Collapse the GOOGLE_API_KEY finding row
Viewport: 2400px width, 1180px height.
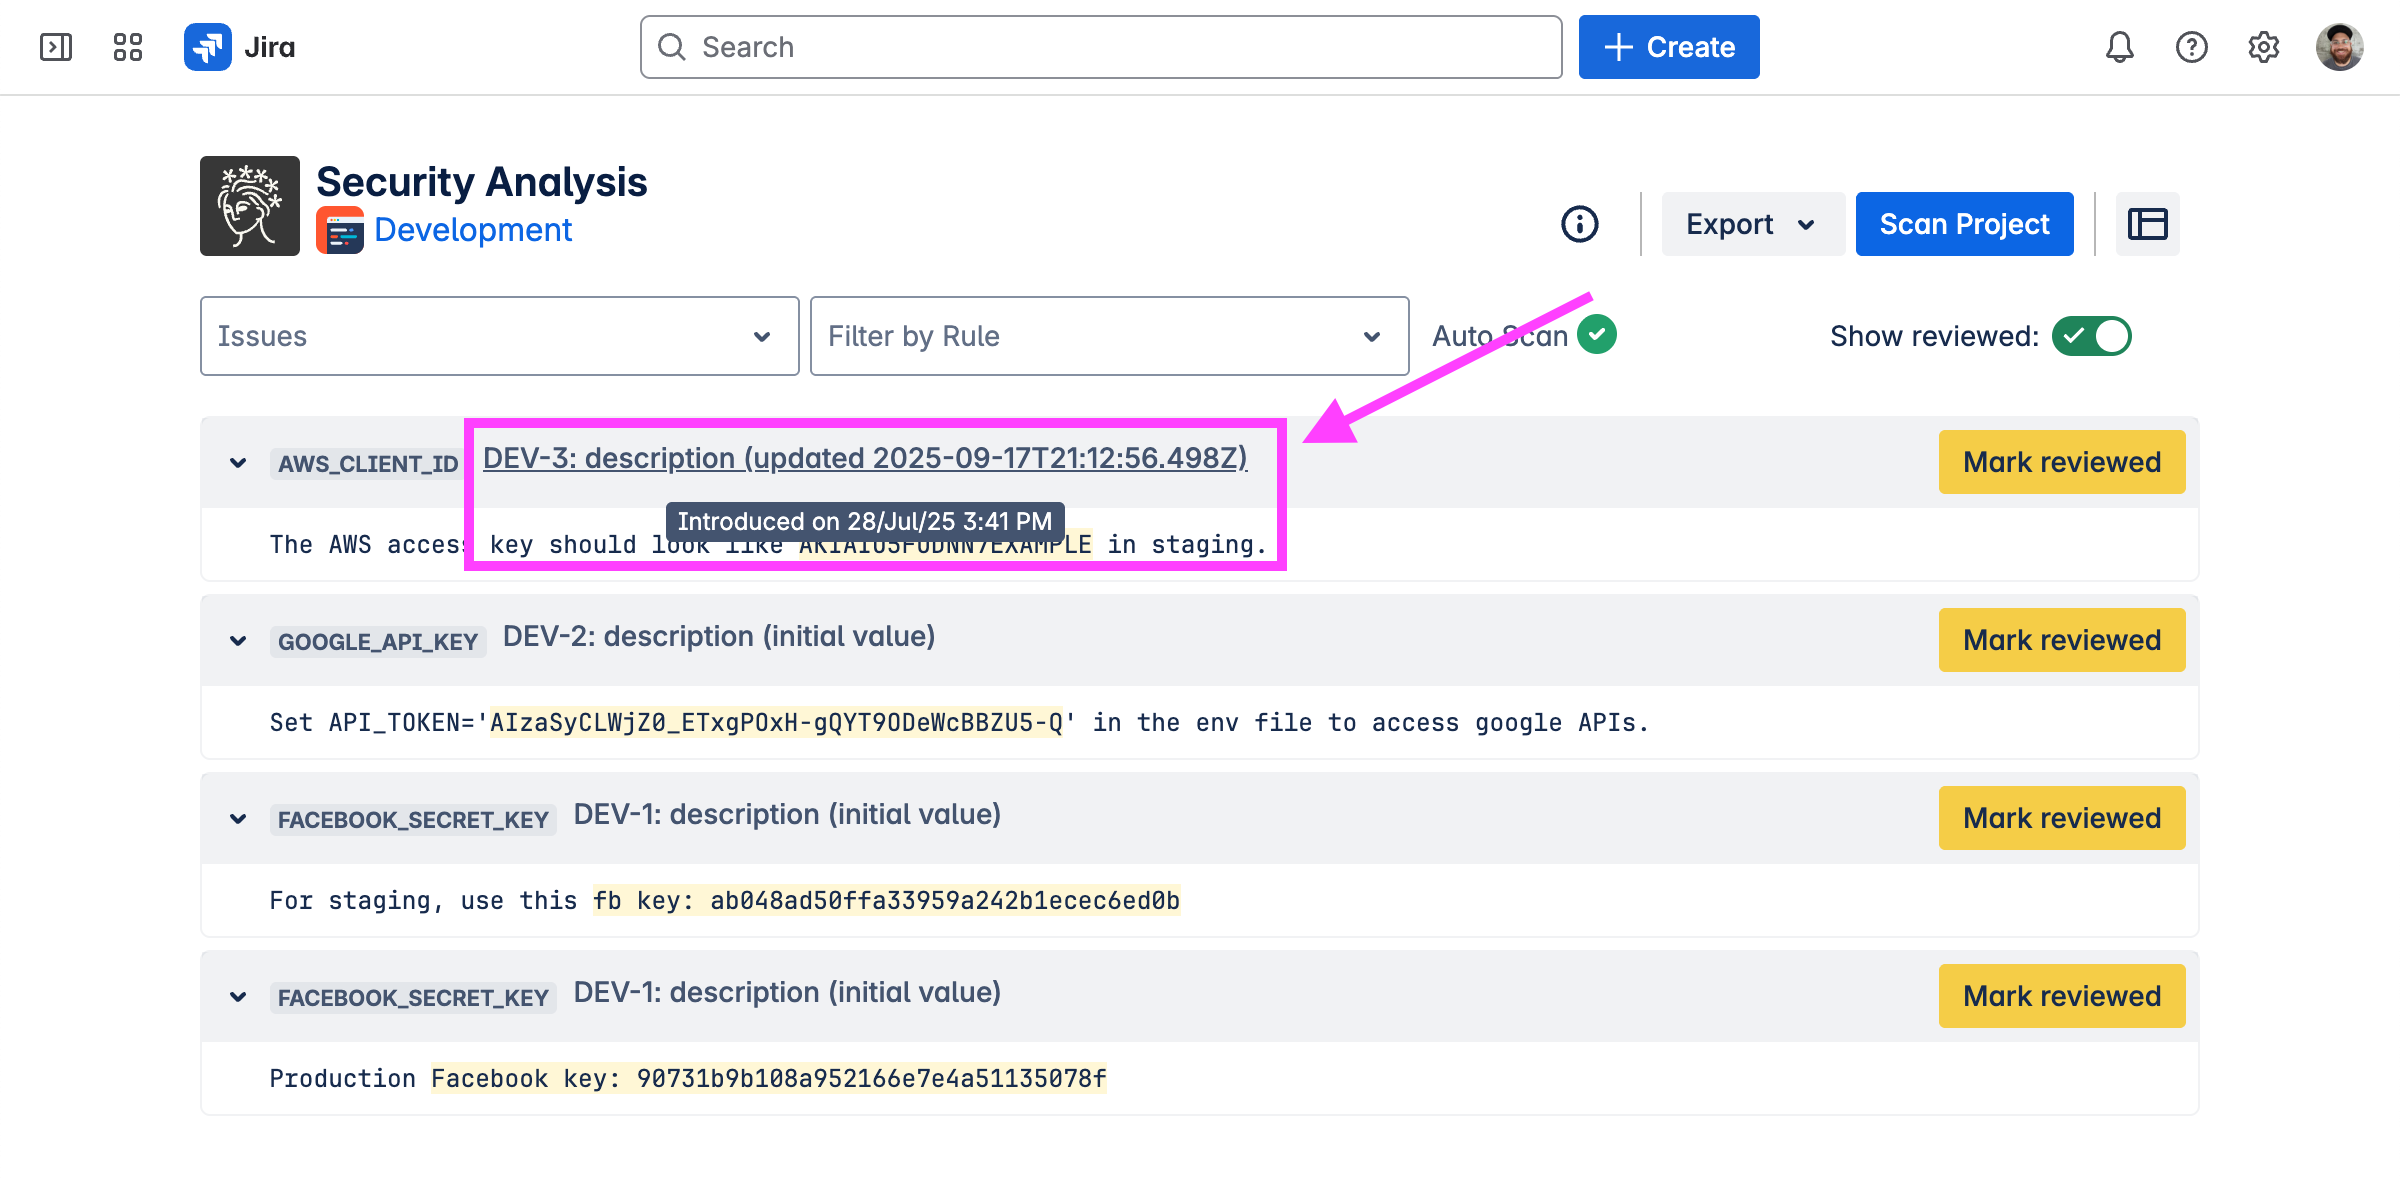pos(238,641)
